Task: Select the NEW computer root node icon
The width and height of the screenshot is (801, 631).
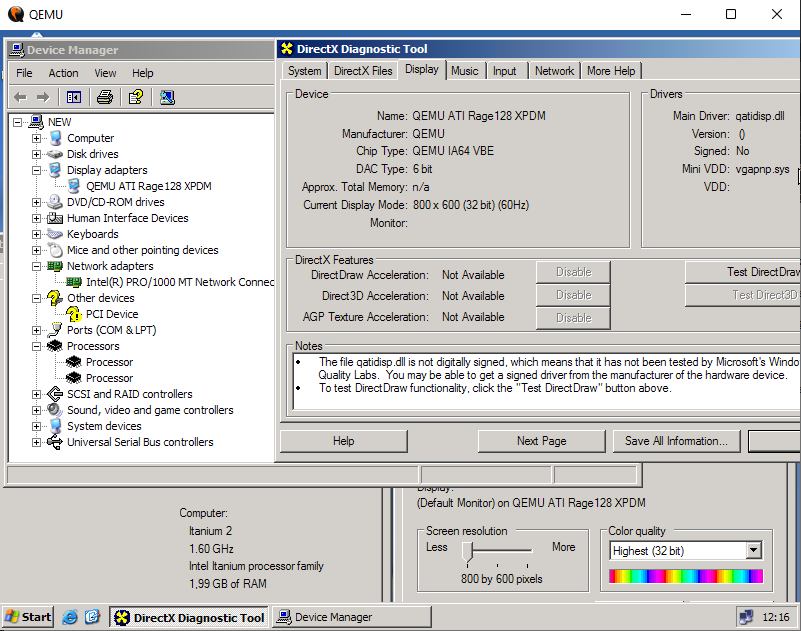Action: click(x=36, y=122)
